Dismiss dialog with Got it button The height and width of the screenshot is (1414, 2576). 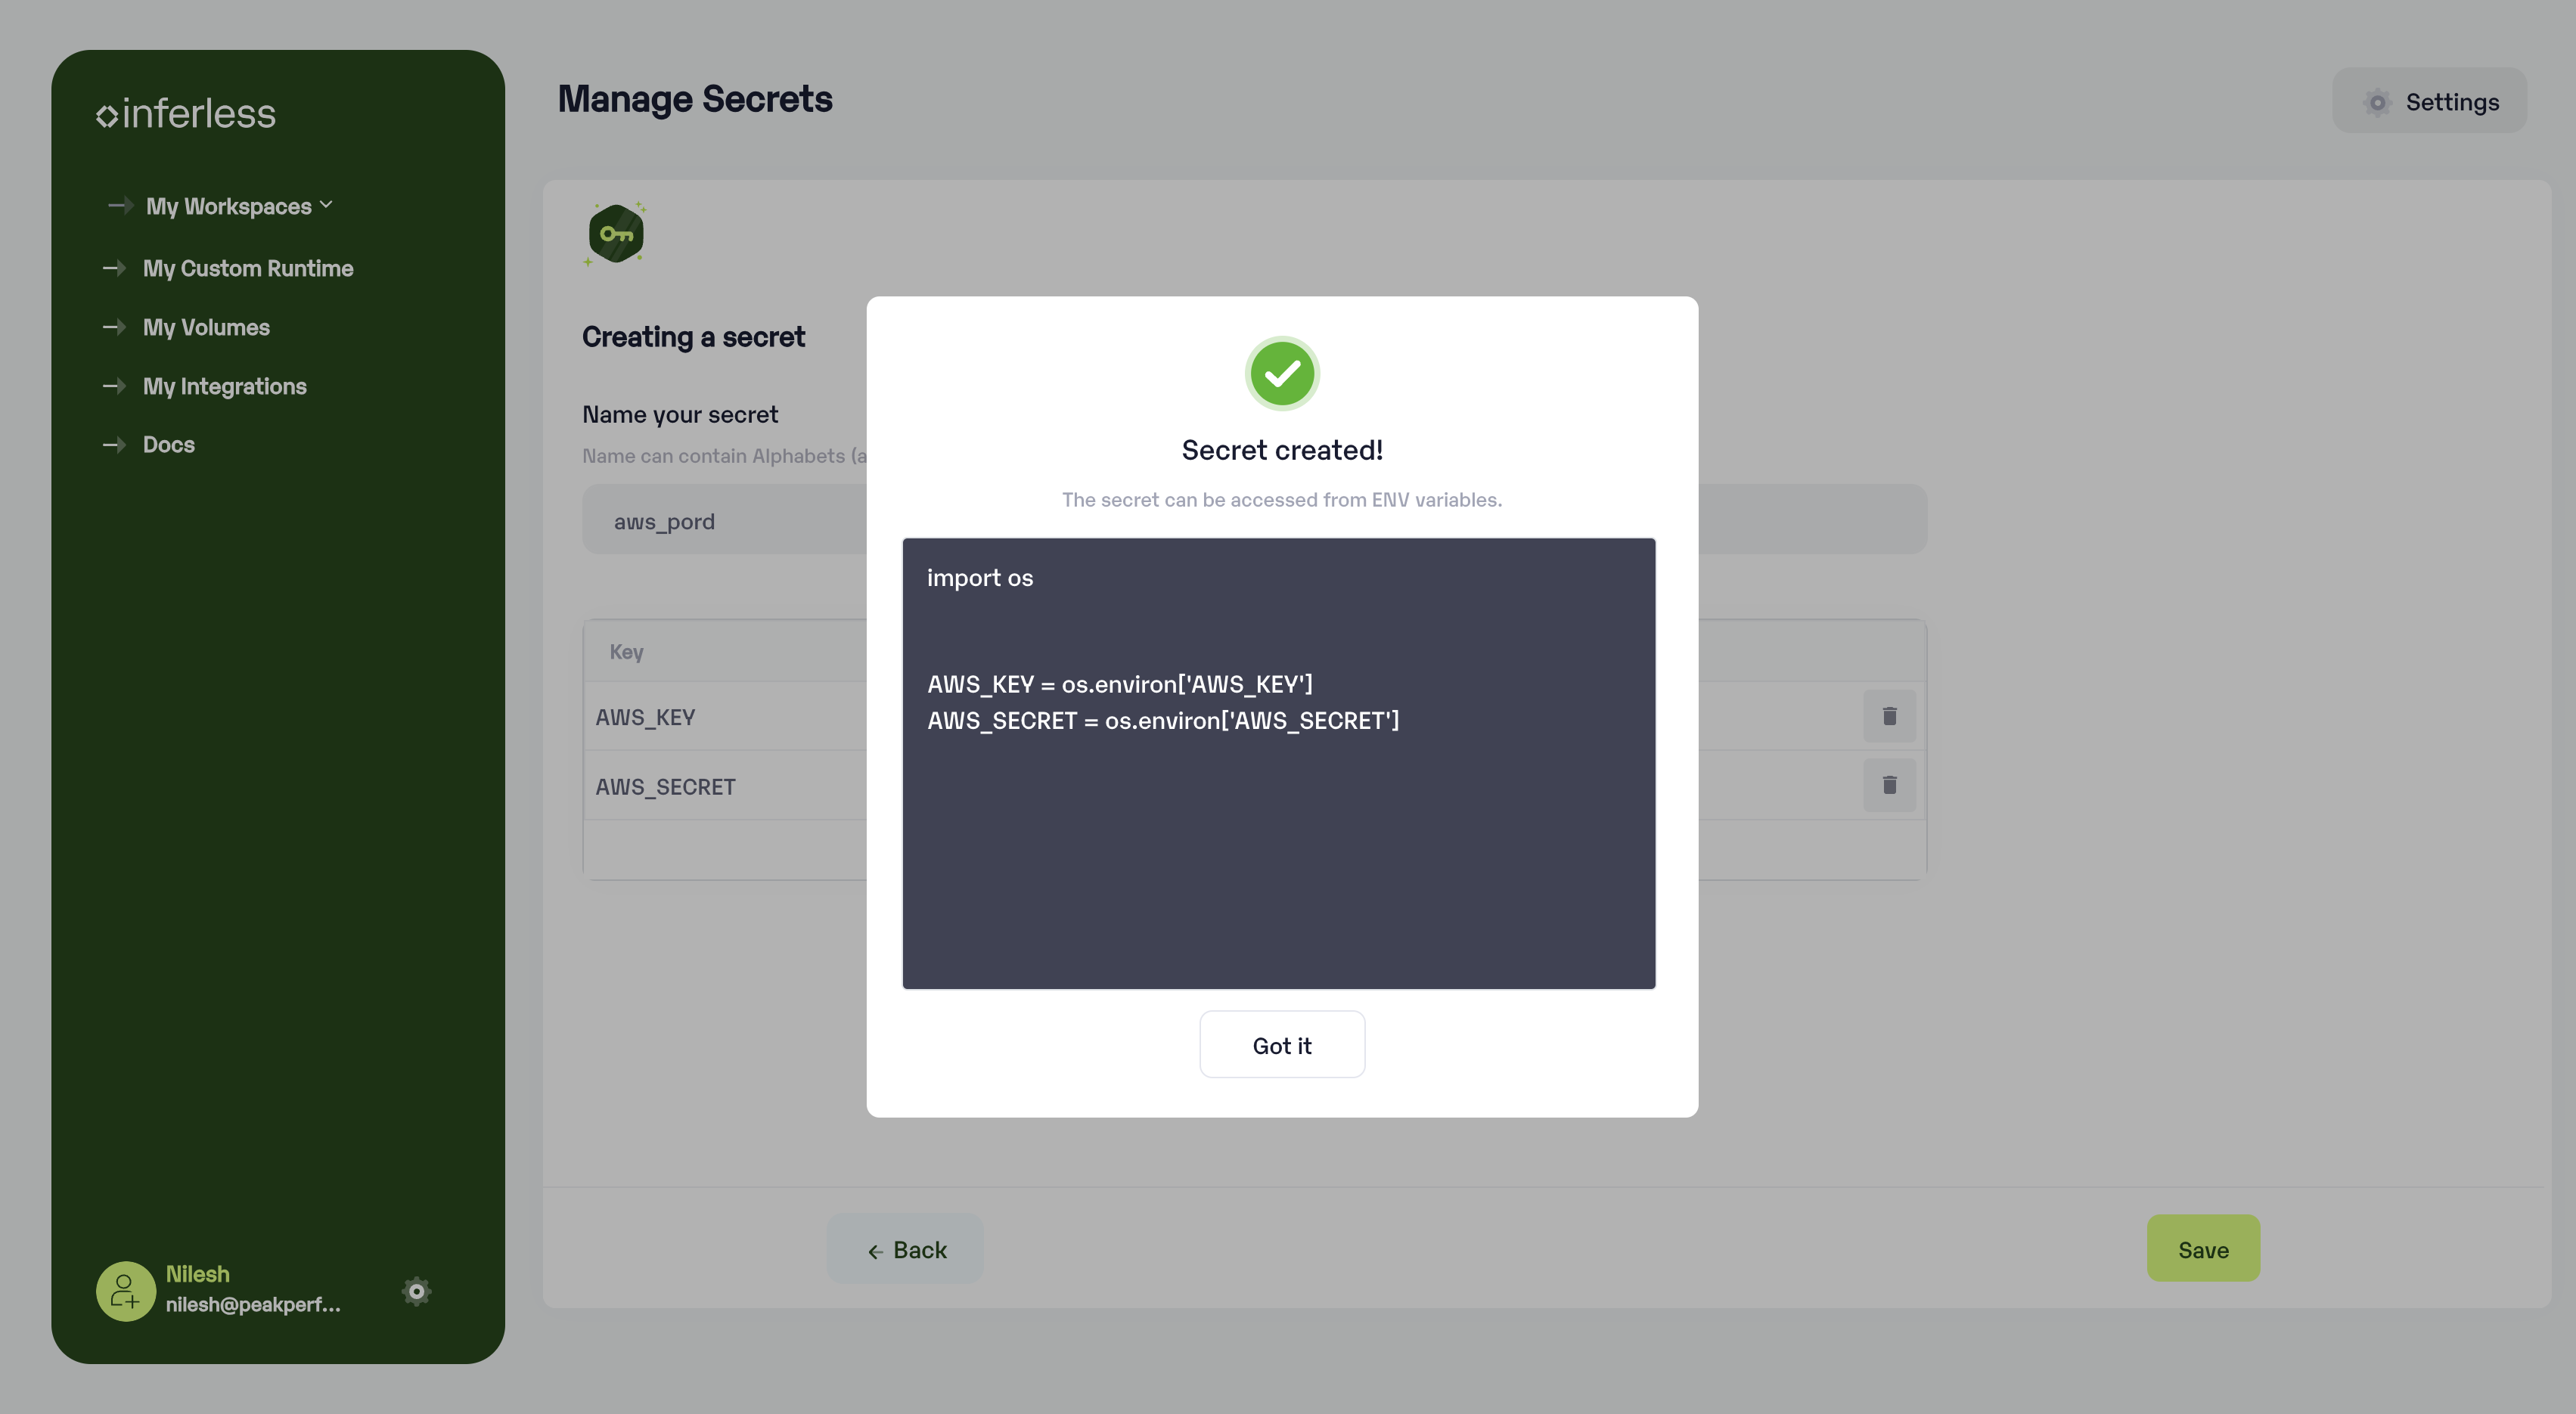coord(1282,1045)
